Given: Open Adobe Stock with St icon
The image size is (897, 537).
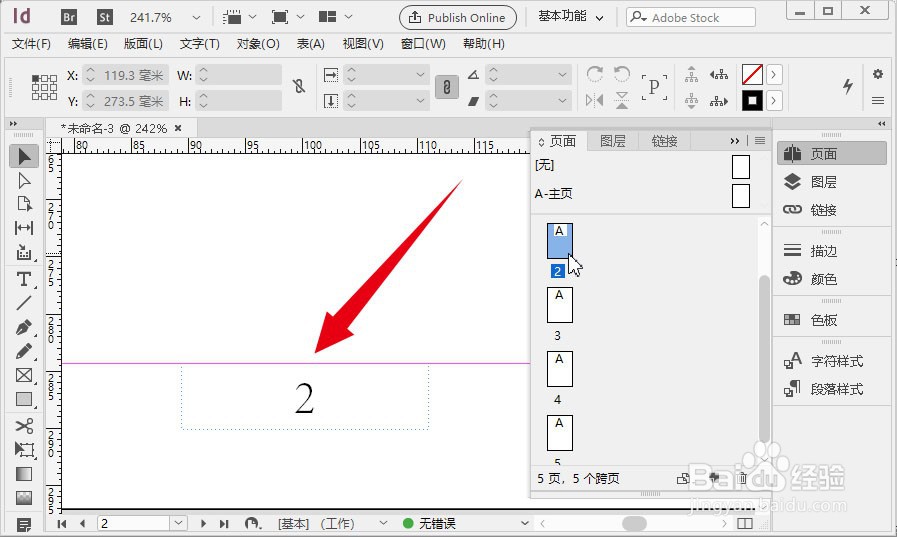Looking at the screenshot, I should tap(105, 17).
